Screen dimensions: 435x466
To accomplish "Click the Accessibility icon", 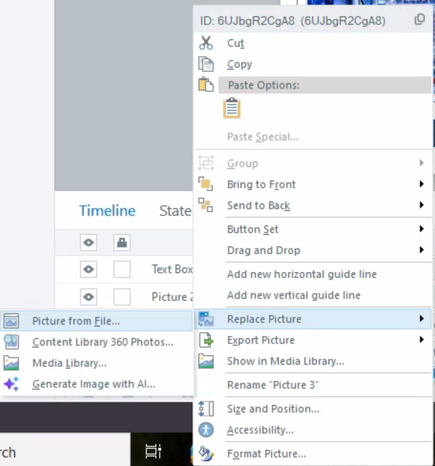I will pyautogui.click(x=206, y=430).
